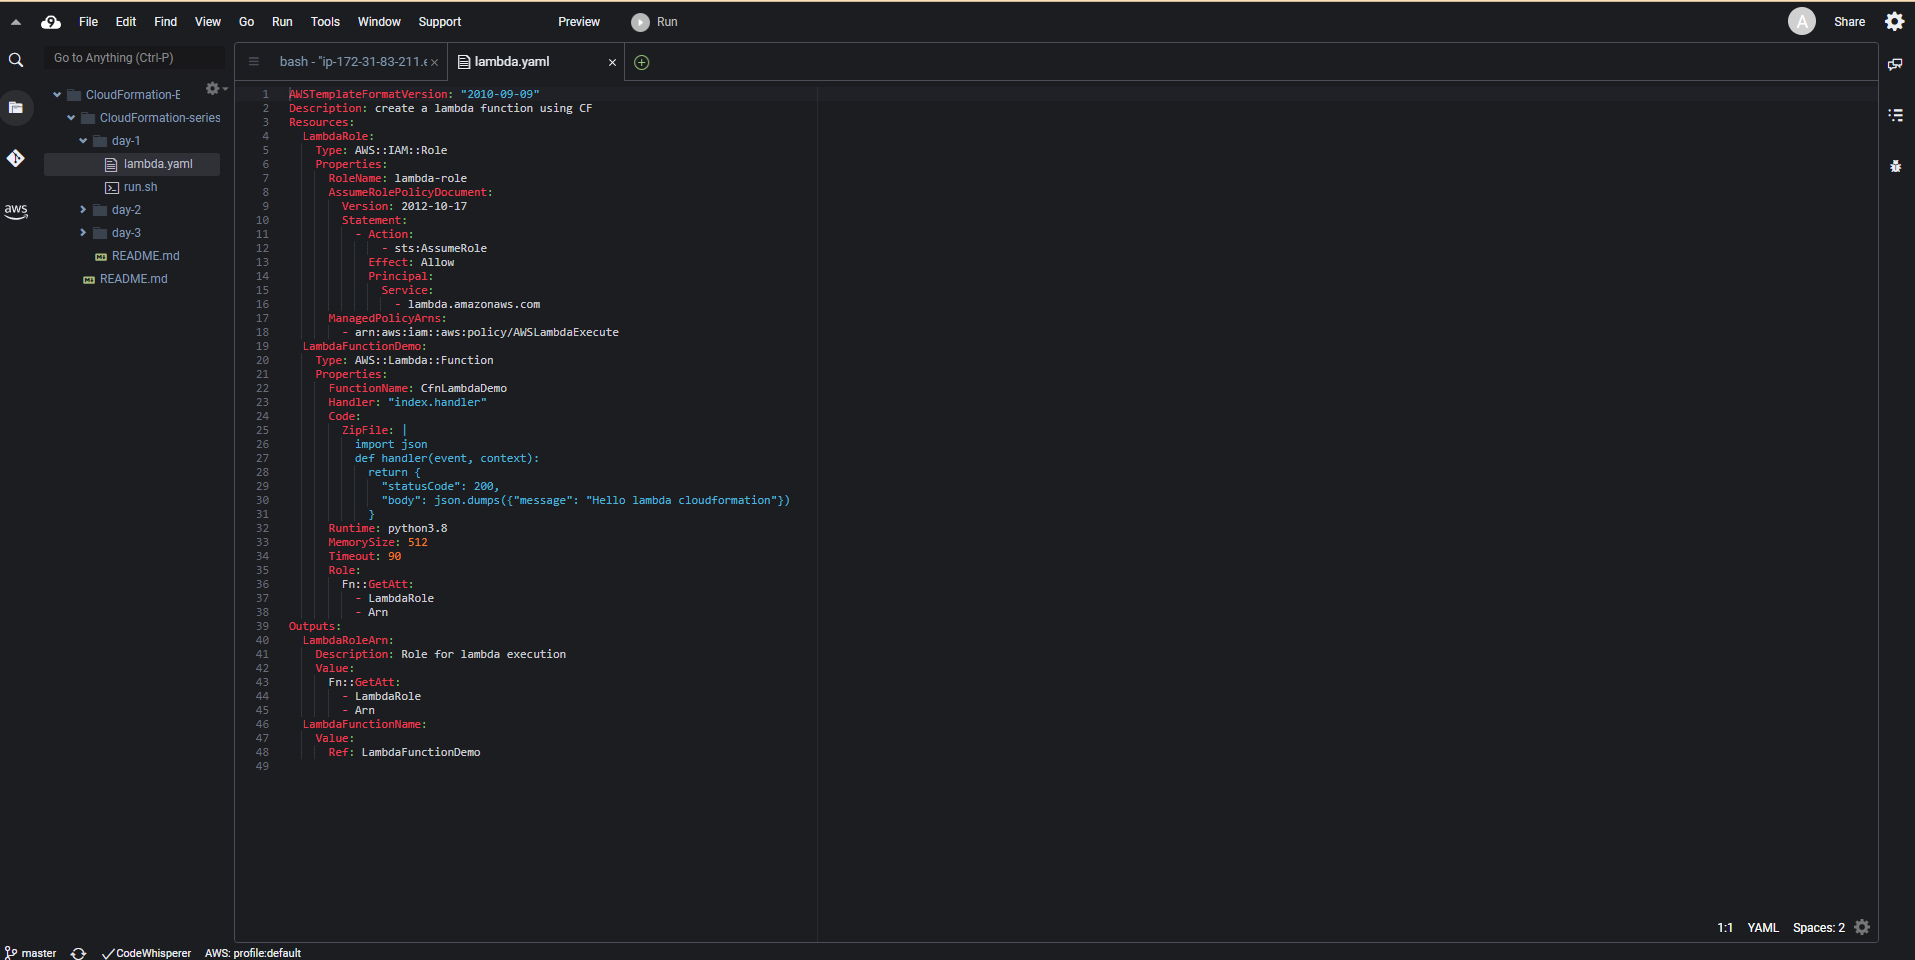Select run.sh in the file tree
Image resolution: width=1915 pixels, height=960 pixels.
[x=140, y=187]
